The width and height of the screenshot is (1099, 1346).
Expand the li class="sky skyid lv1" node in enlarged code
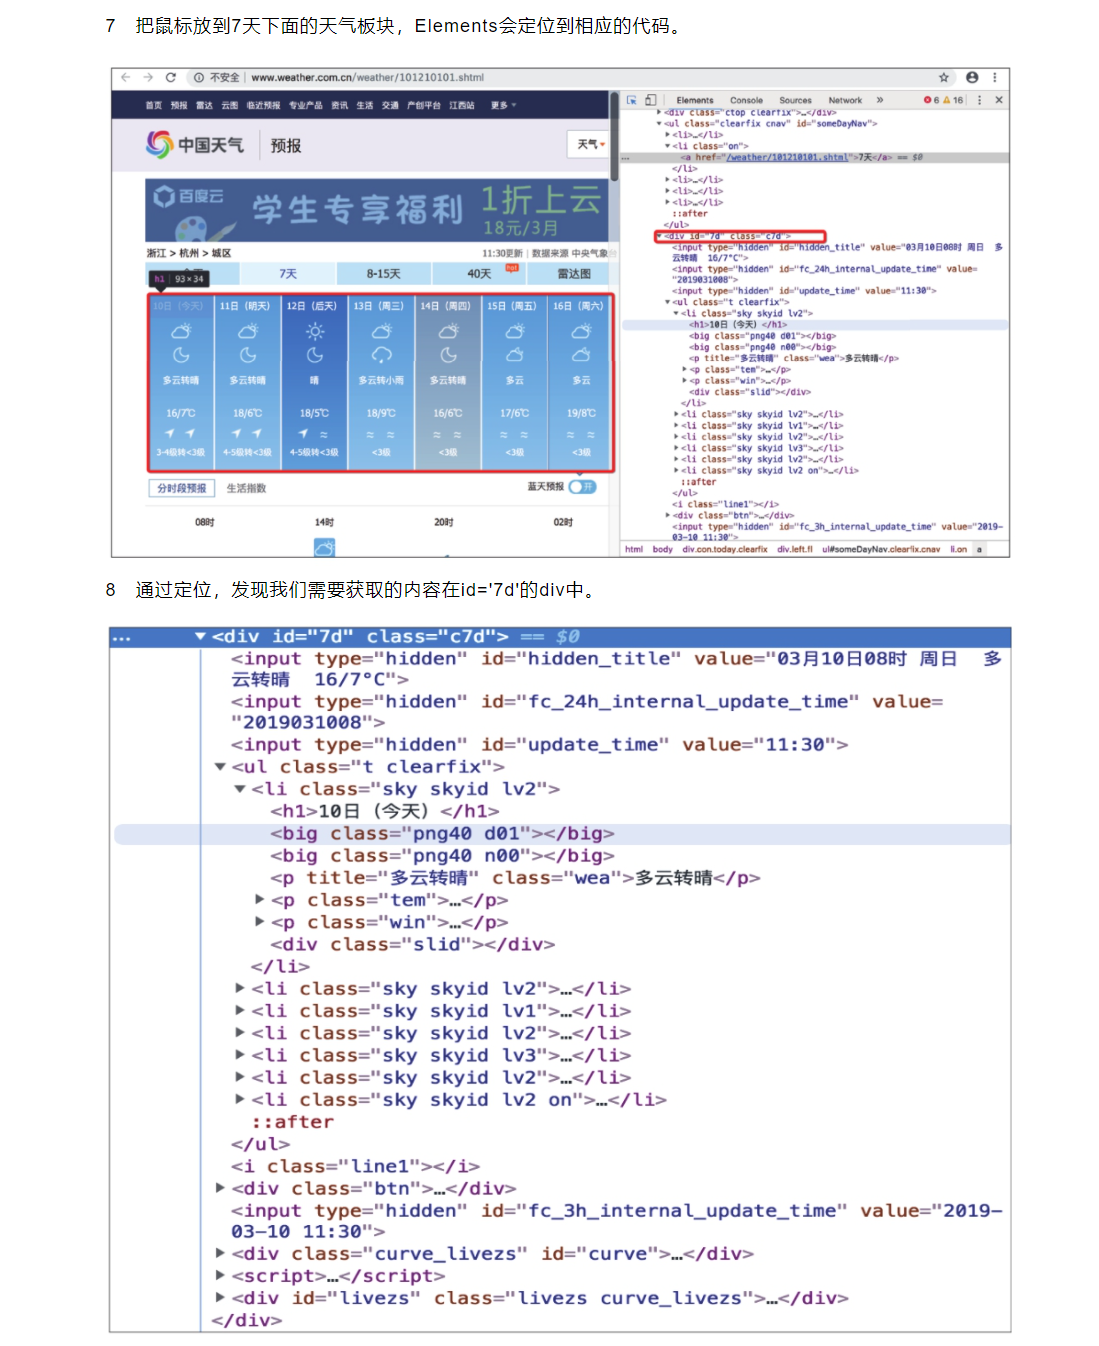[240, 1010]
